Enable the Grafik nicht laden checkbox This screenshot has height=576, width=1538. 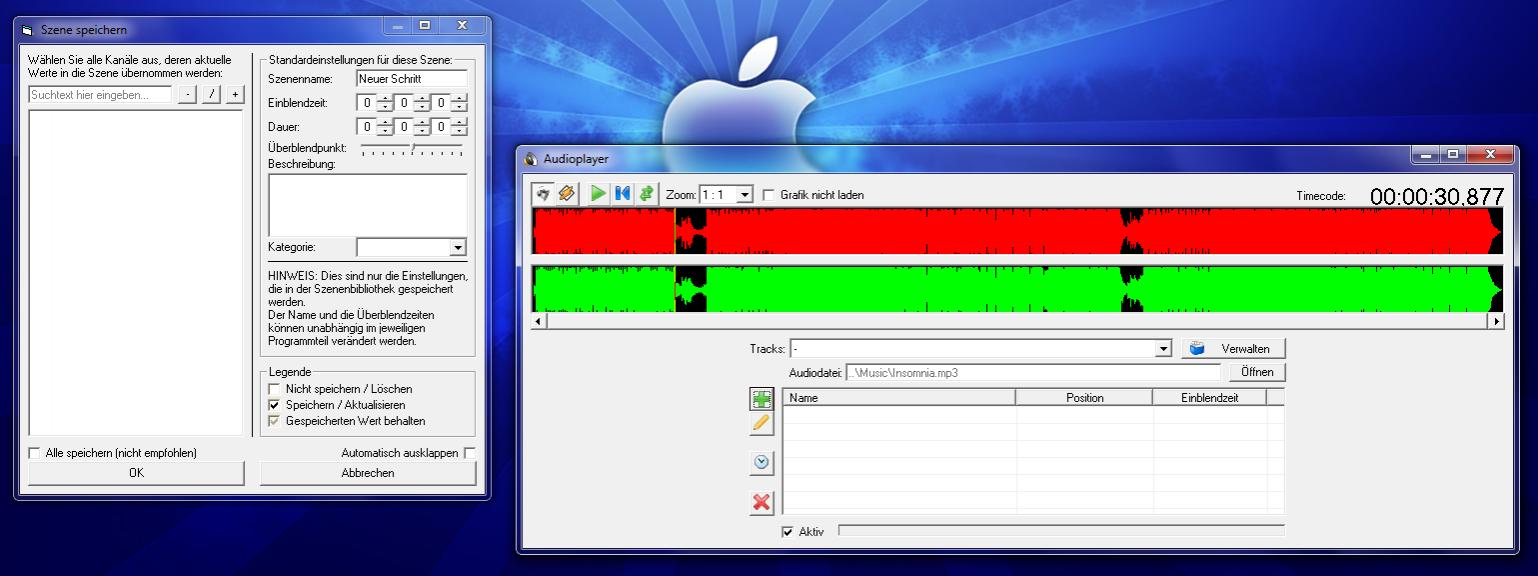(769, 195)
